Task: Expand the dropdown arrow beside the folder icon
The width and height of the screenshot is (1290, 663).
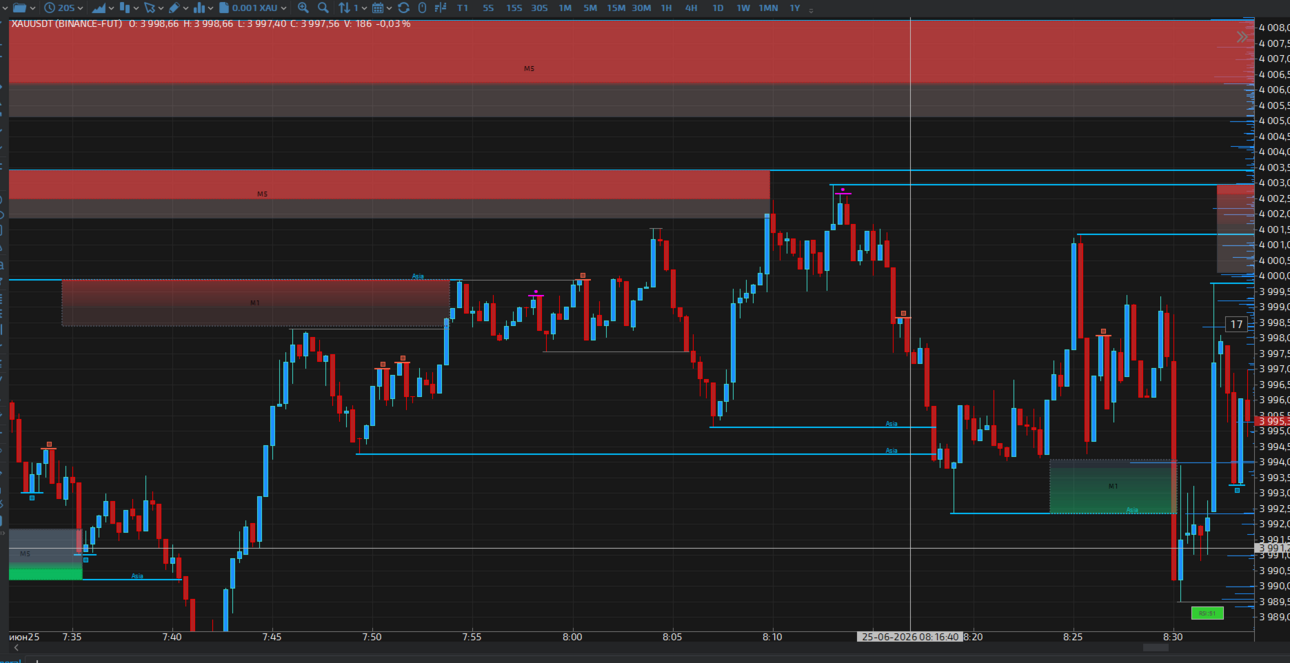Action: 33,8
